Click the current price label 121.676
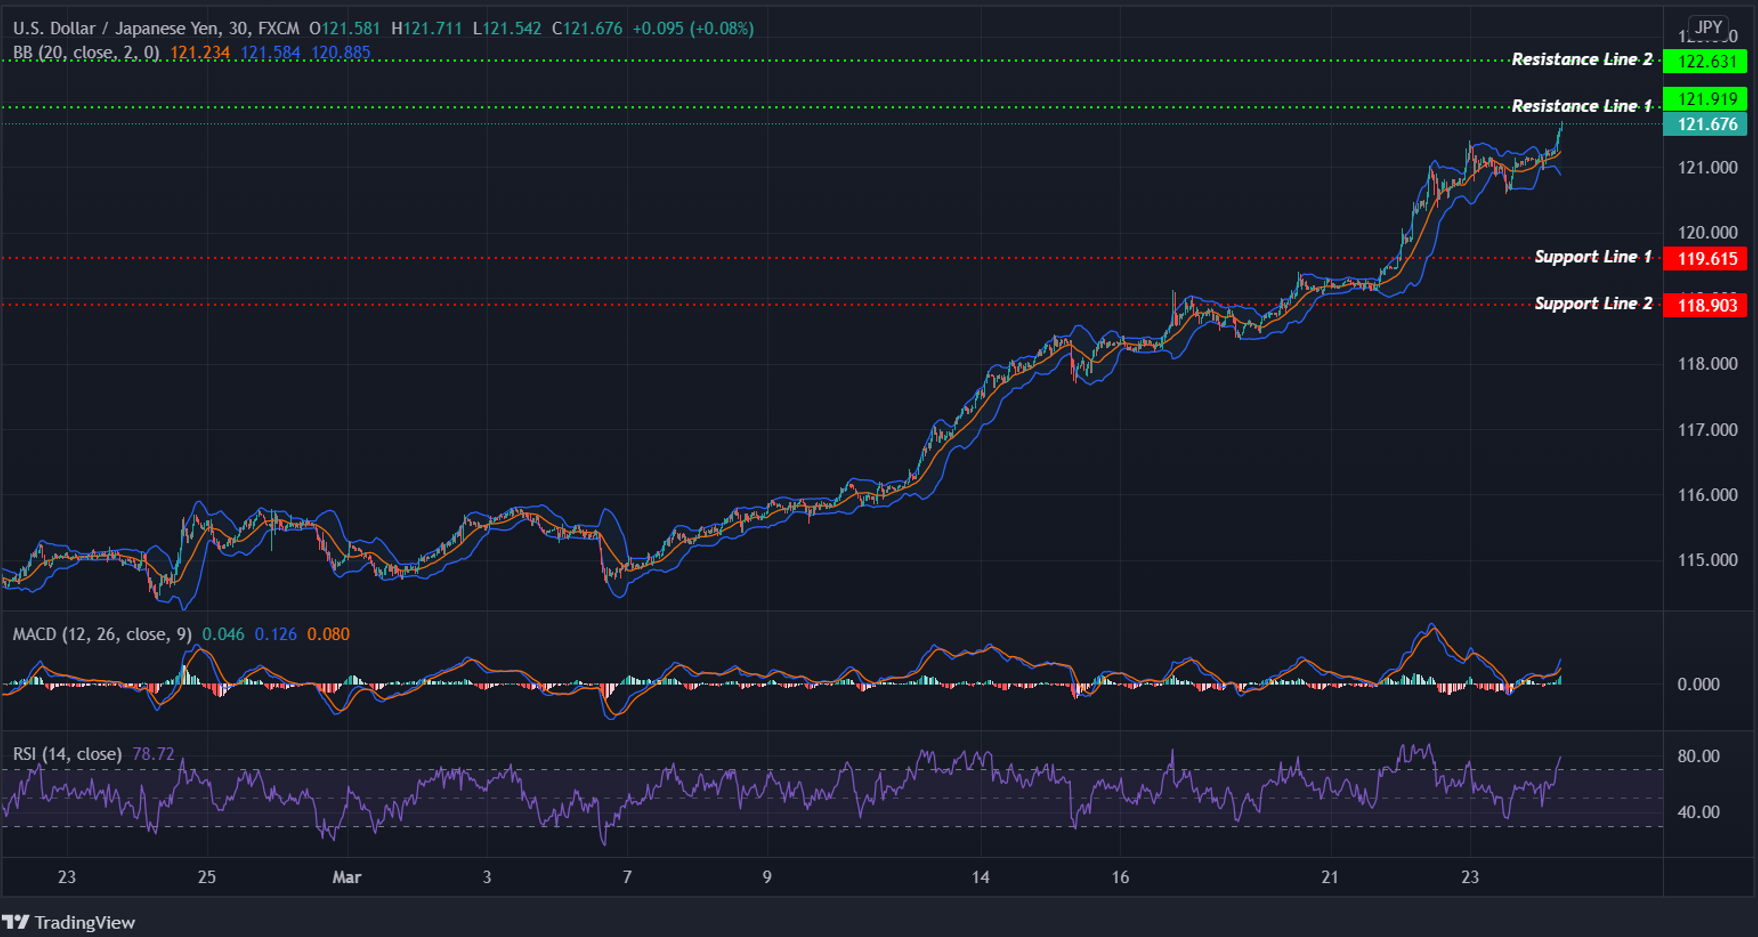Screen dimensions: 1758x937 (1705, 124)
